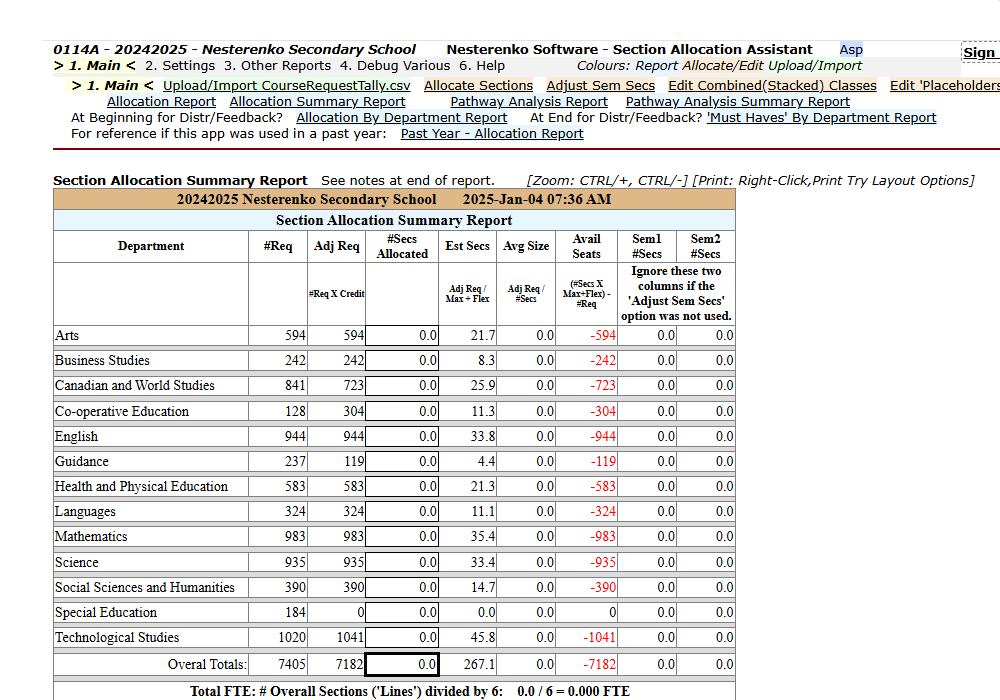
Task: Open the Allocation Report link
Action: (x=161, y=102)
